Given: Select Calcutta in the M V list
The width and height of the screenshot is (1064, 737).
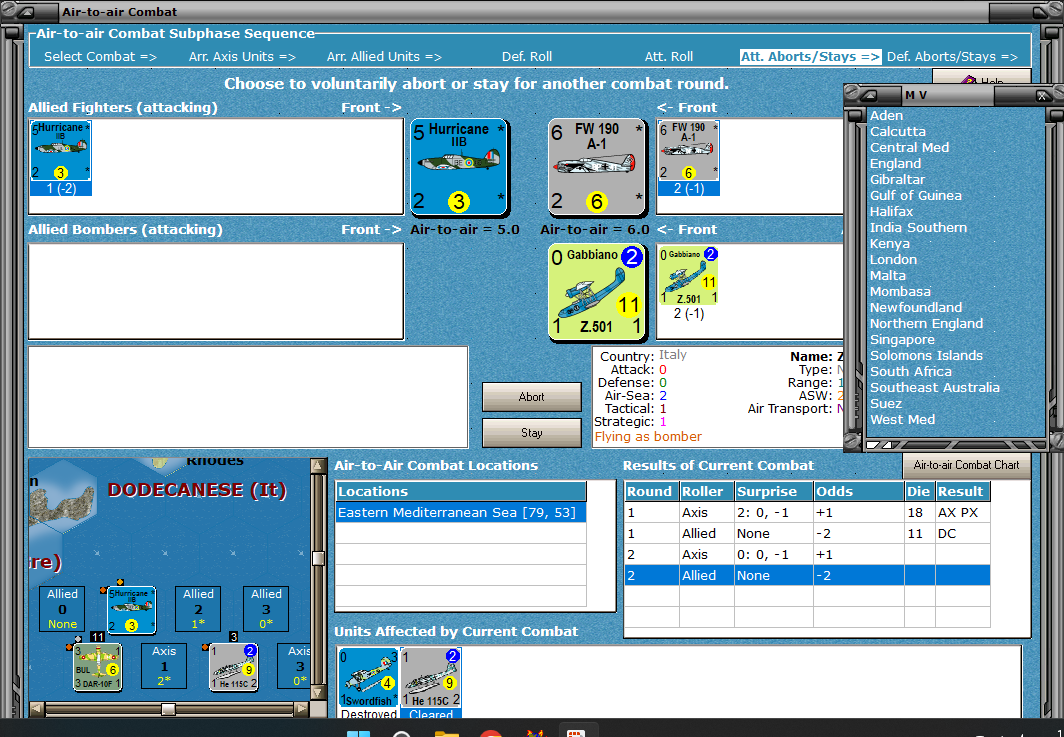Looking at the screenshot, I should coord(898,132).
